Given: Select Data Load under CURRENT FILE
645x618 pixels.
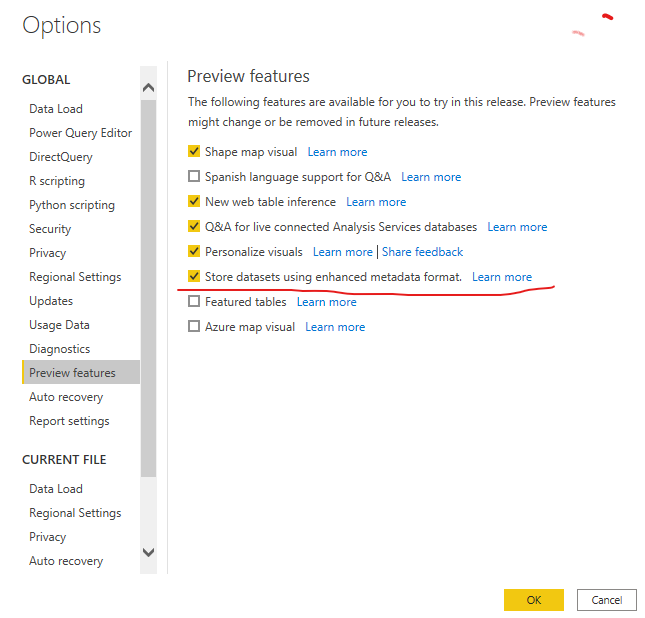Looking at the screenshot, I should click(56, 489).
